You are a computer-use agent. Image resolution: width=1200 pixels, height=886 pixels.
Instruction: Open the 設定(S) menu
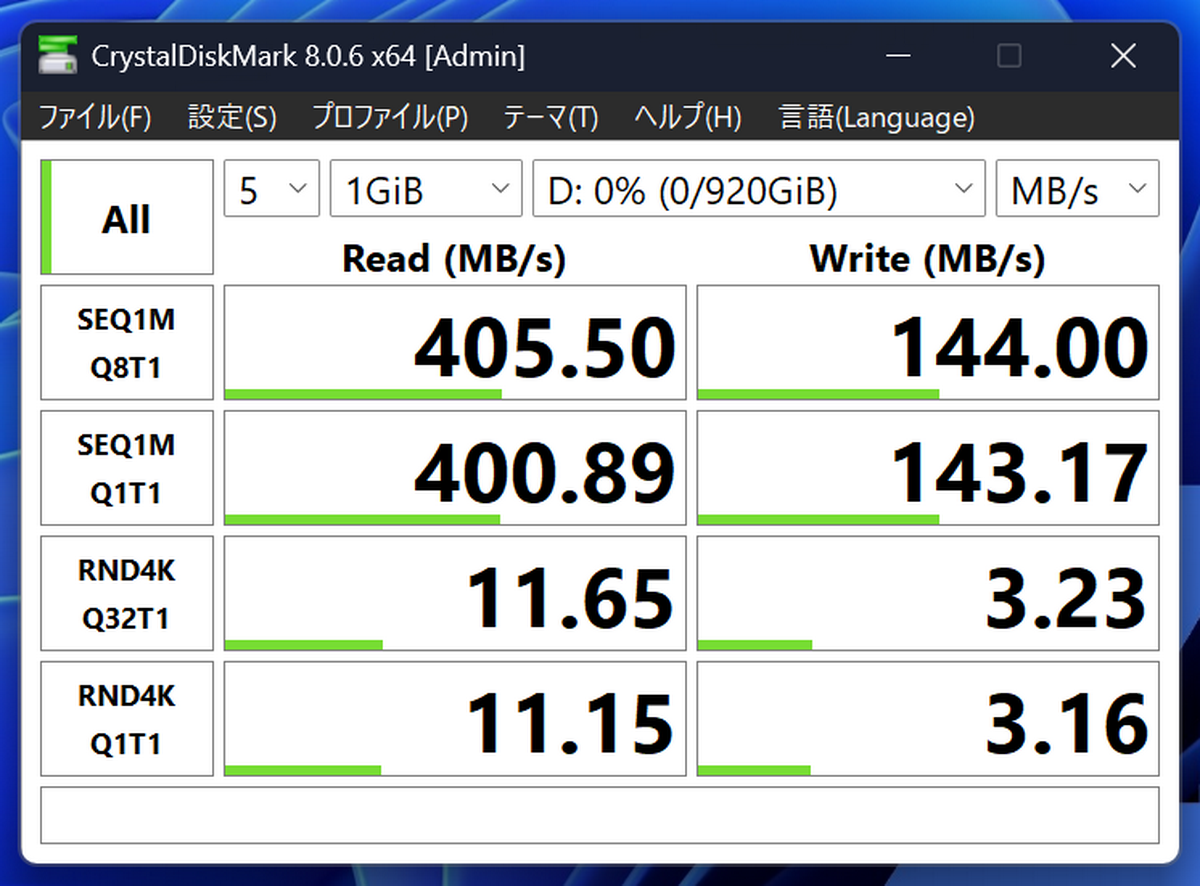coord(232,118)
